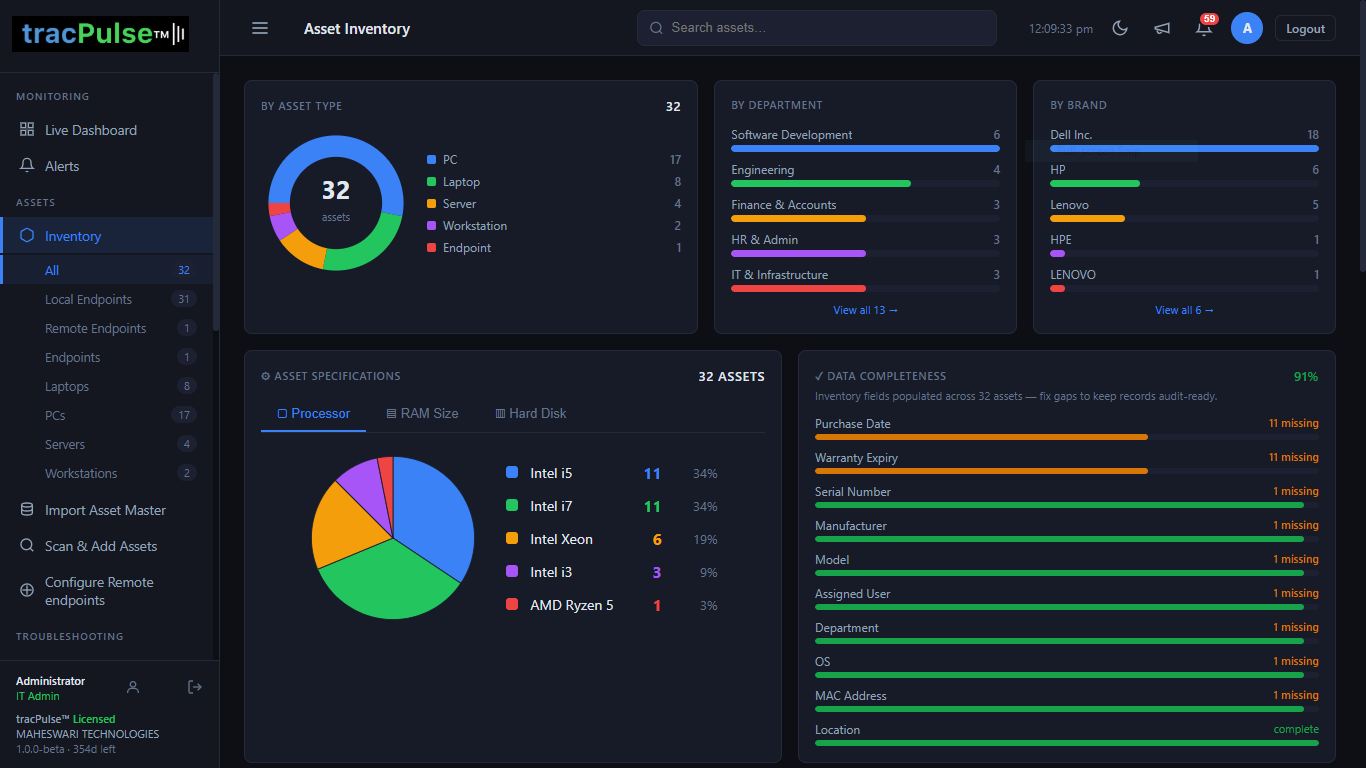Select the Engineering department row

(865, 174)
